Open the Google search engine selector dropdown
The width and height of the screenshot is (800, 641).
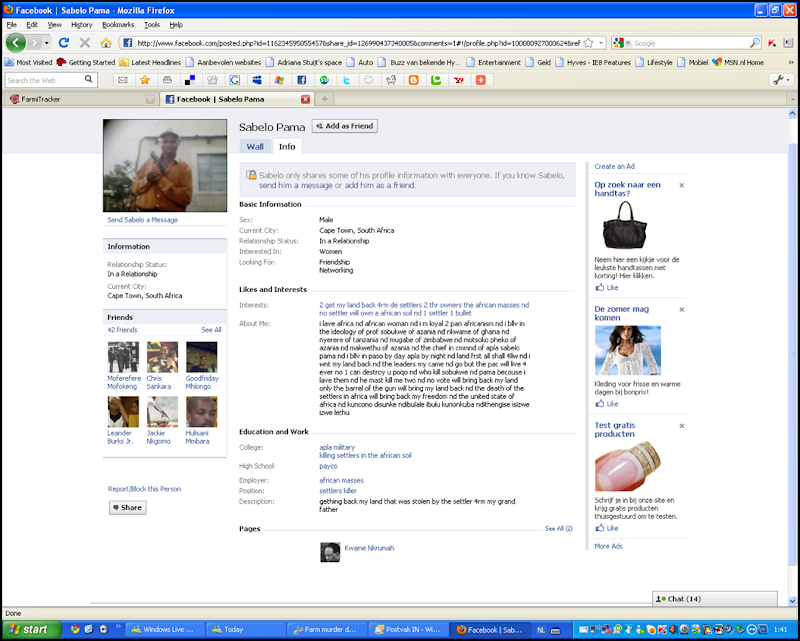620,43
